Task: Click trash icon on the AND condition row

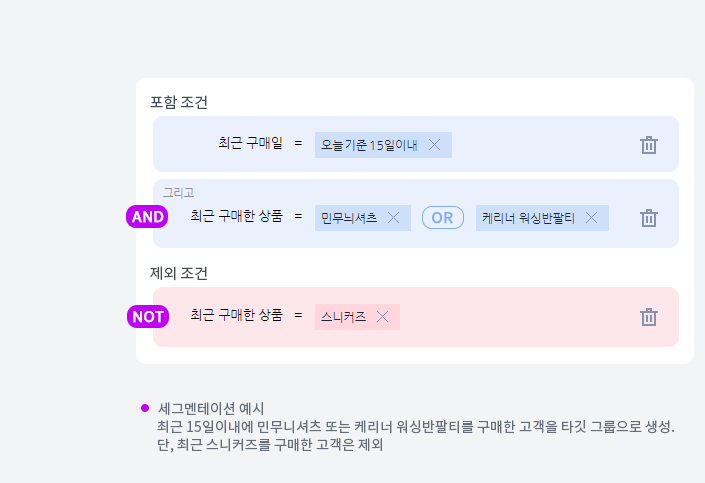Action: click(x=649, y=218)
